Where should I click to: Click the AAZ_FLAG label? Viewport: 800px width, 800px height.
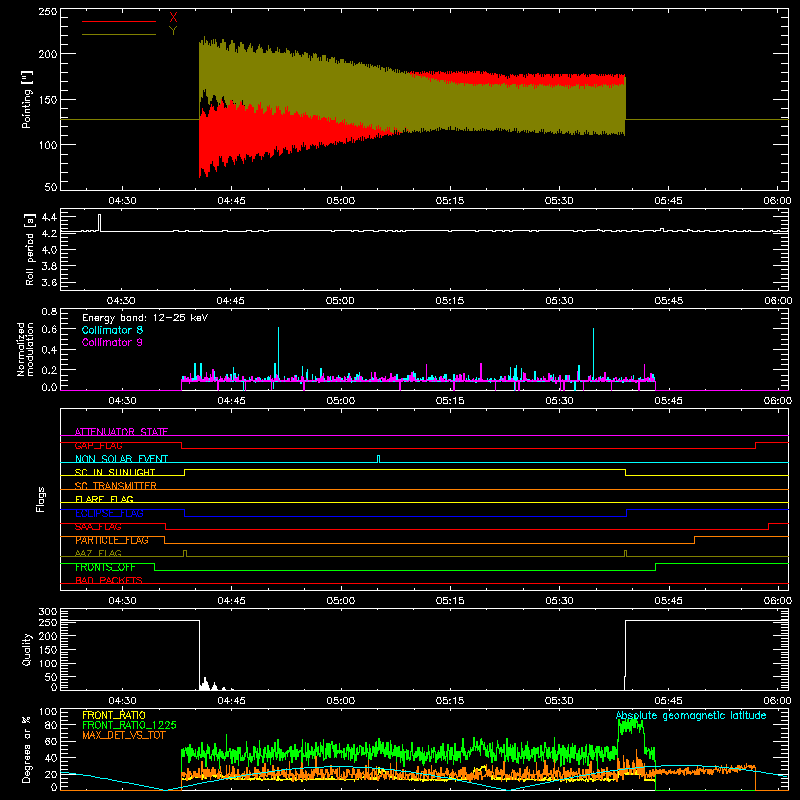coord(98,553)
